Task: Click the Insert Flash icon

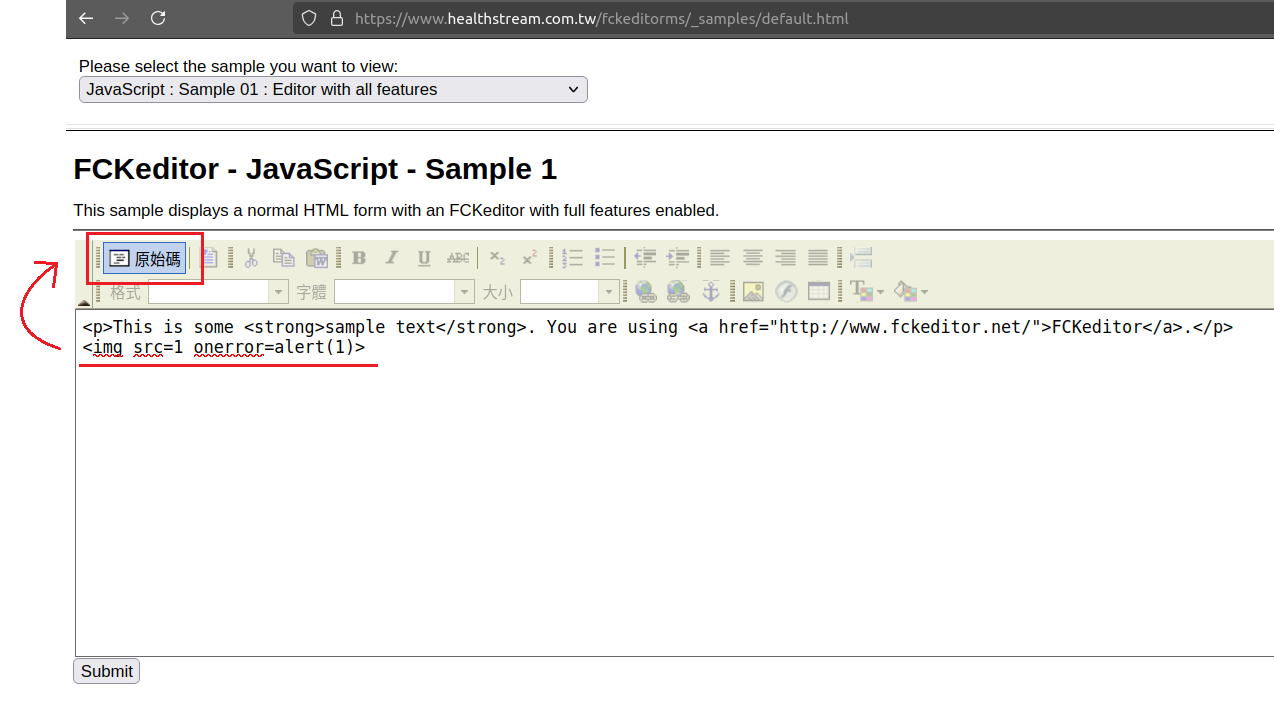Action: pyautogui.click(x=786, y=291)
